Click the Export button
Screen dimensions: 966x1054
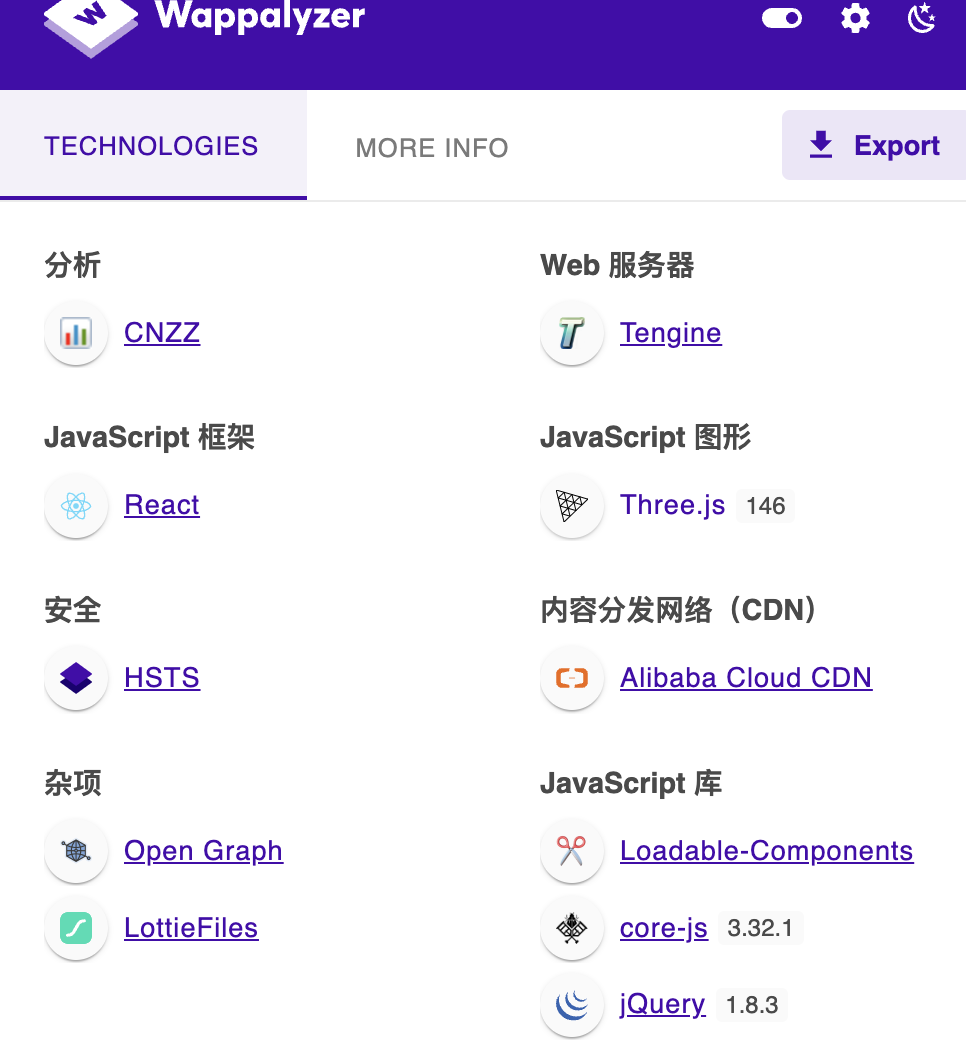(874, 145)
